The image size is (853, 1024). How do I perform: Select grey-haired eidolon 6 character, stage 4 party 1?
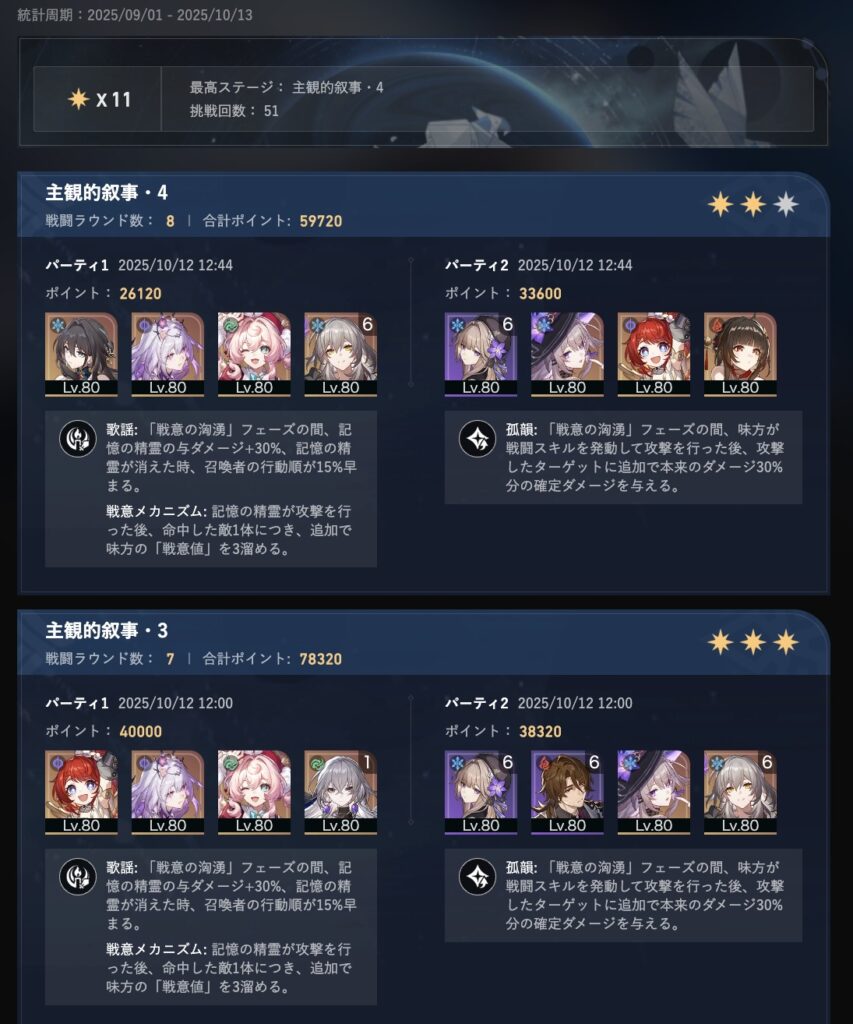(x=340, y=354)
